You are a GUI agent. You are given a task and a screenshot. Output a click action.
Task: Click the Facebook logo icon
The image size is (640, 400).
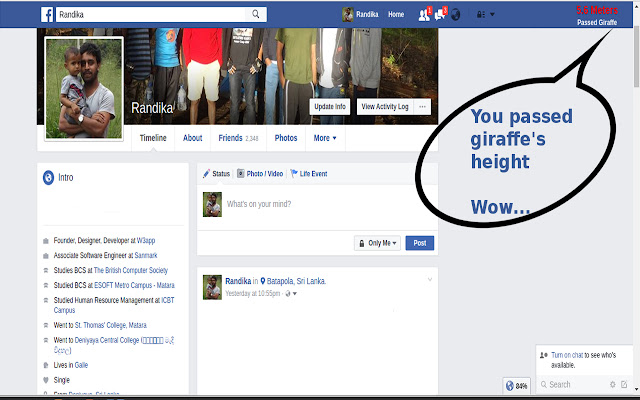(47, 15)
